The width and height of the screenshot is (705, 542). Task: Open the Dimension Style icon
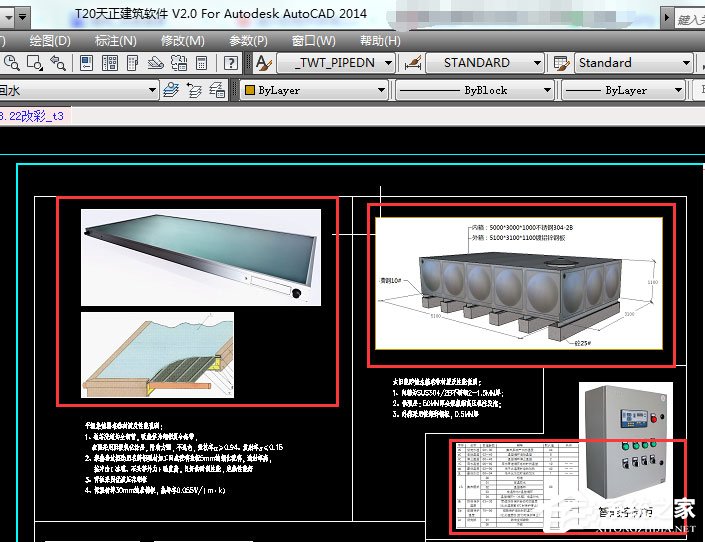(412, 63)
